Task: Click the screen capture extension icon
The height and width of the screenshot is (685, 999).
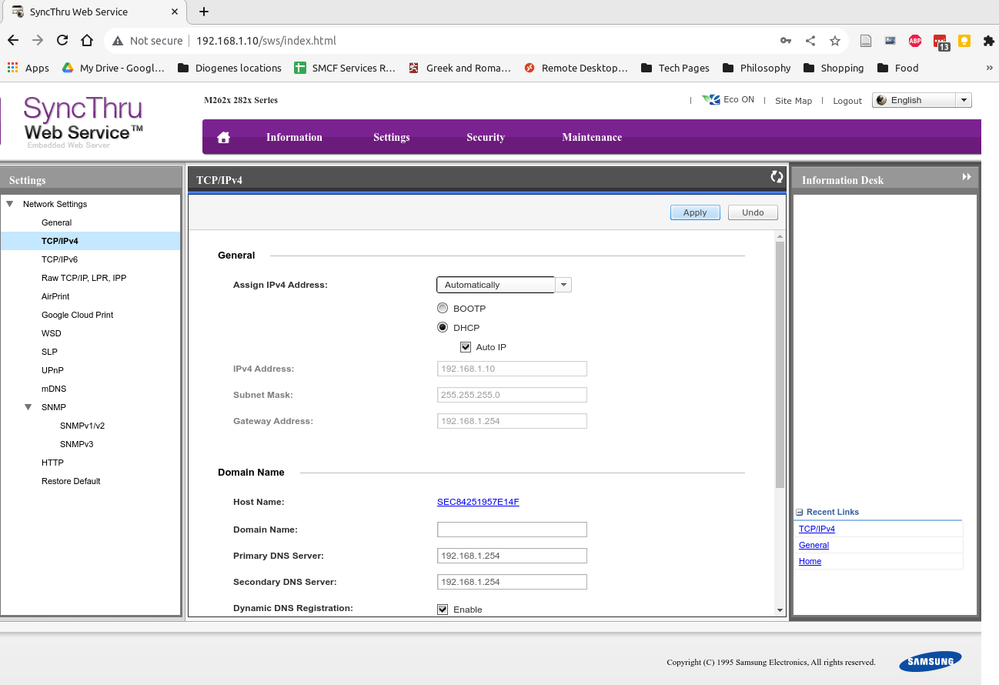Action: 890,41
